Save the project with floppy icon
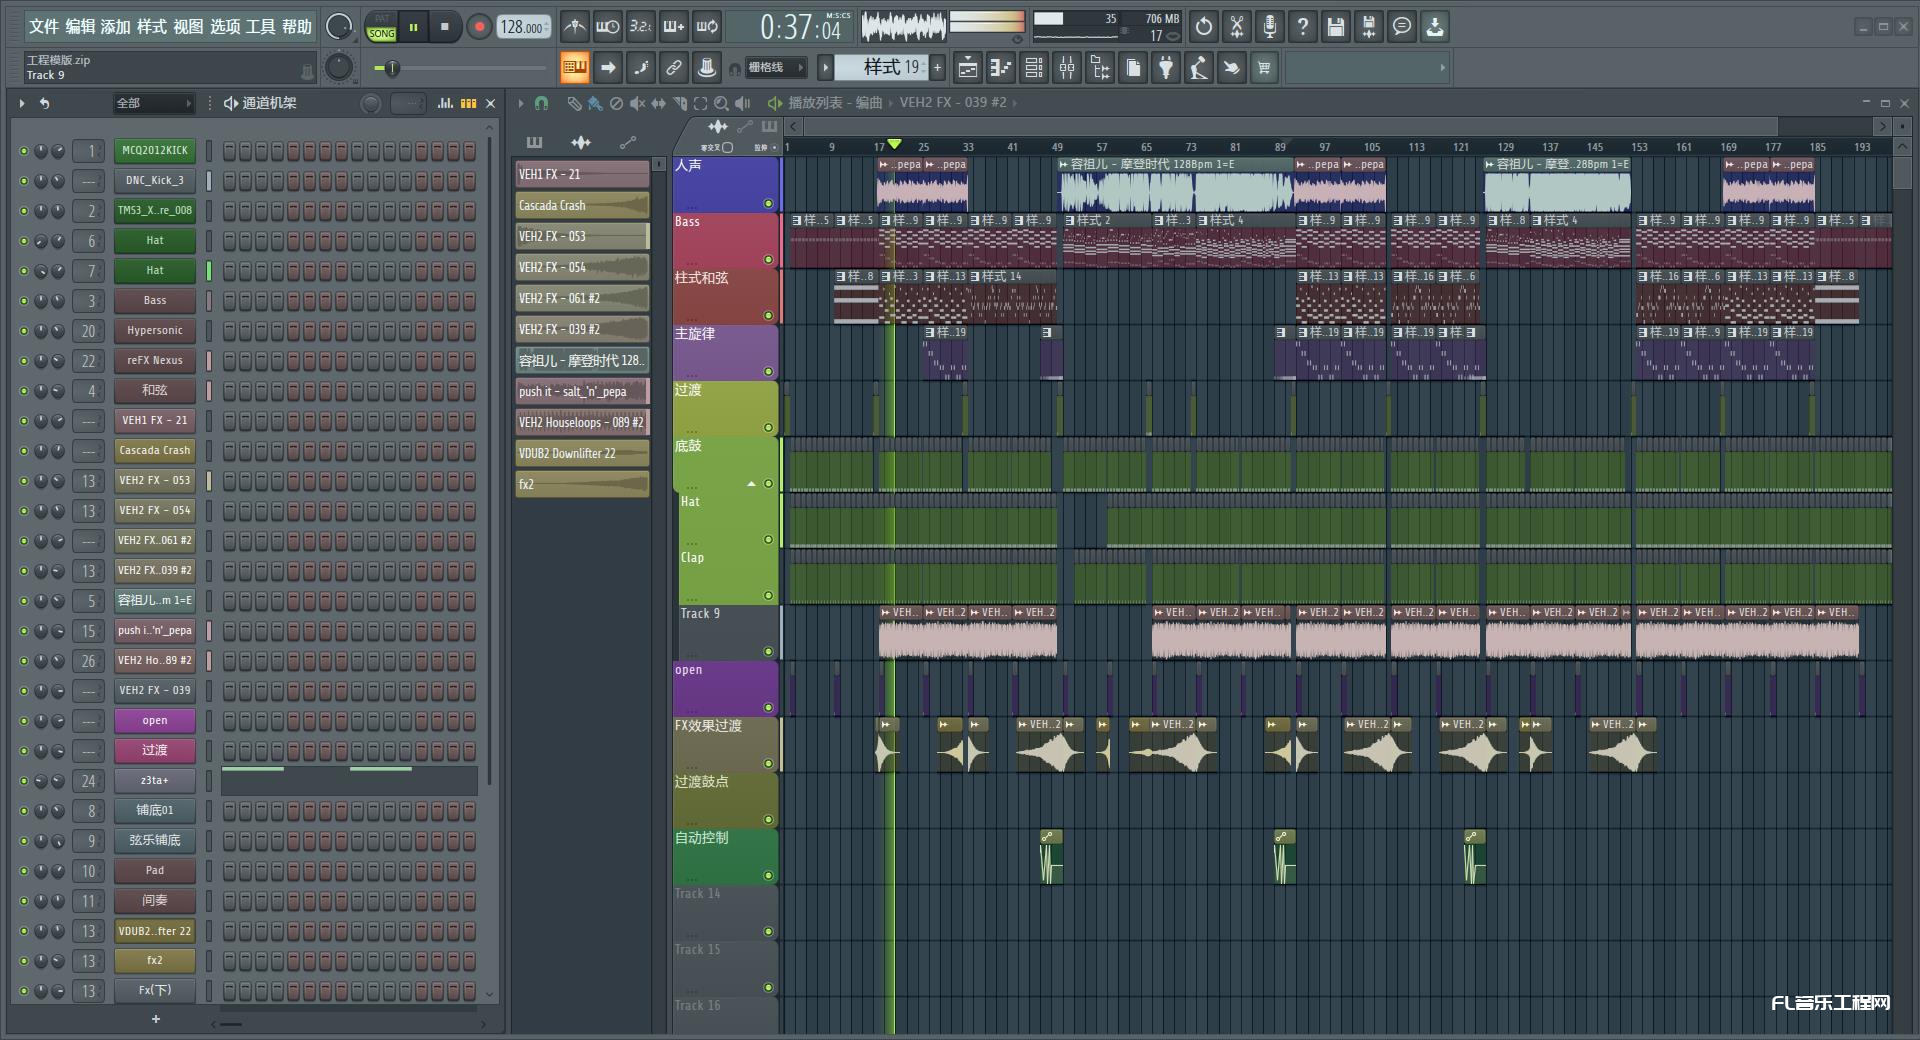The height and width of the screenshot is (1040, 1920). 1336,27
